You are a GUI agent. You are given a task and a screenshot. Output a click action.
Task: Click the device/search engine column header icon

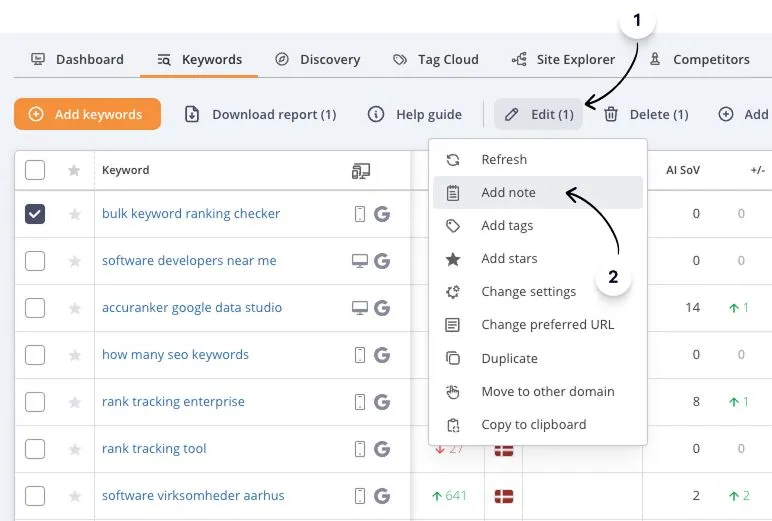[361, 171]
